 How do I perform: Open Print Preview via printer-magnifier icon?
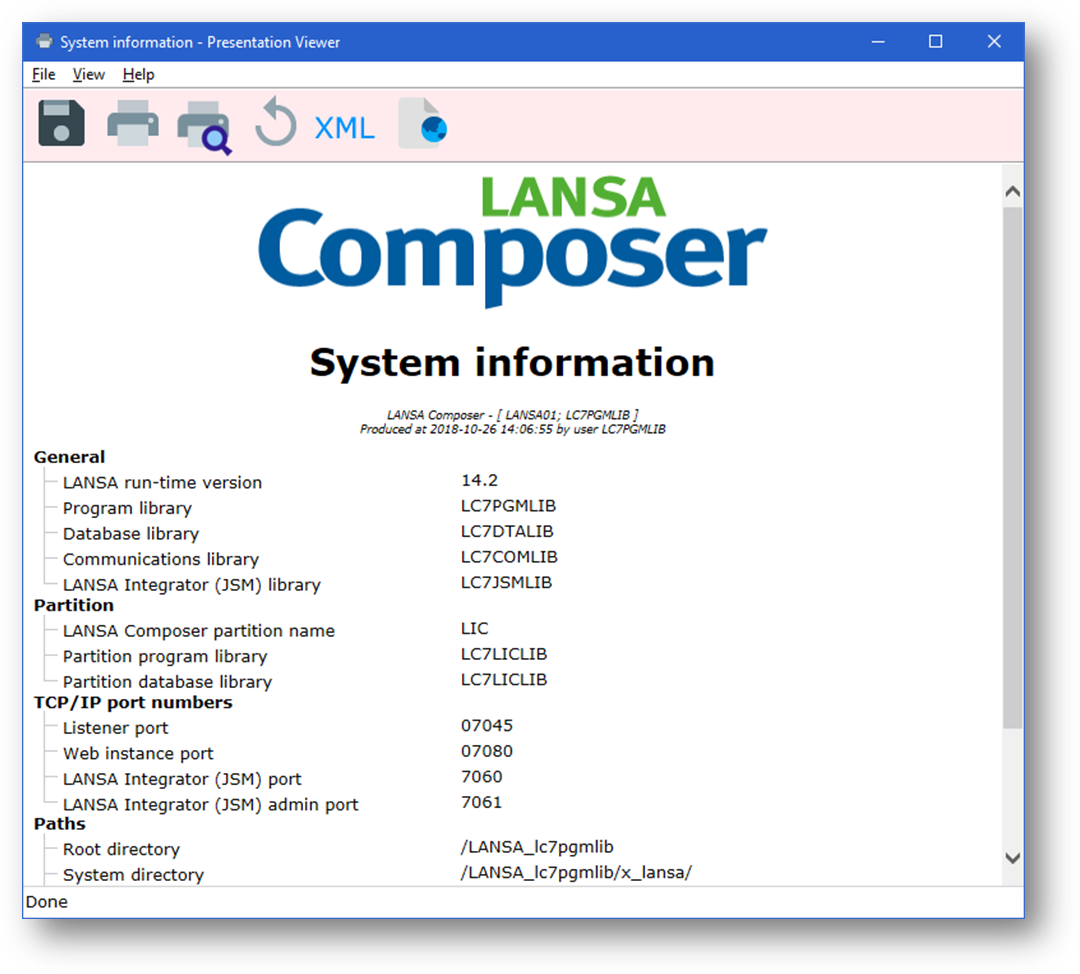point(204,127)
